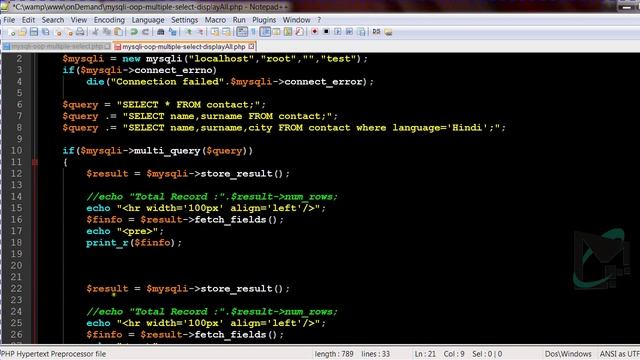Toggle Show All Characters paragraph icon

pos(253,32)
